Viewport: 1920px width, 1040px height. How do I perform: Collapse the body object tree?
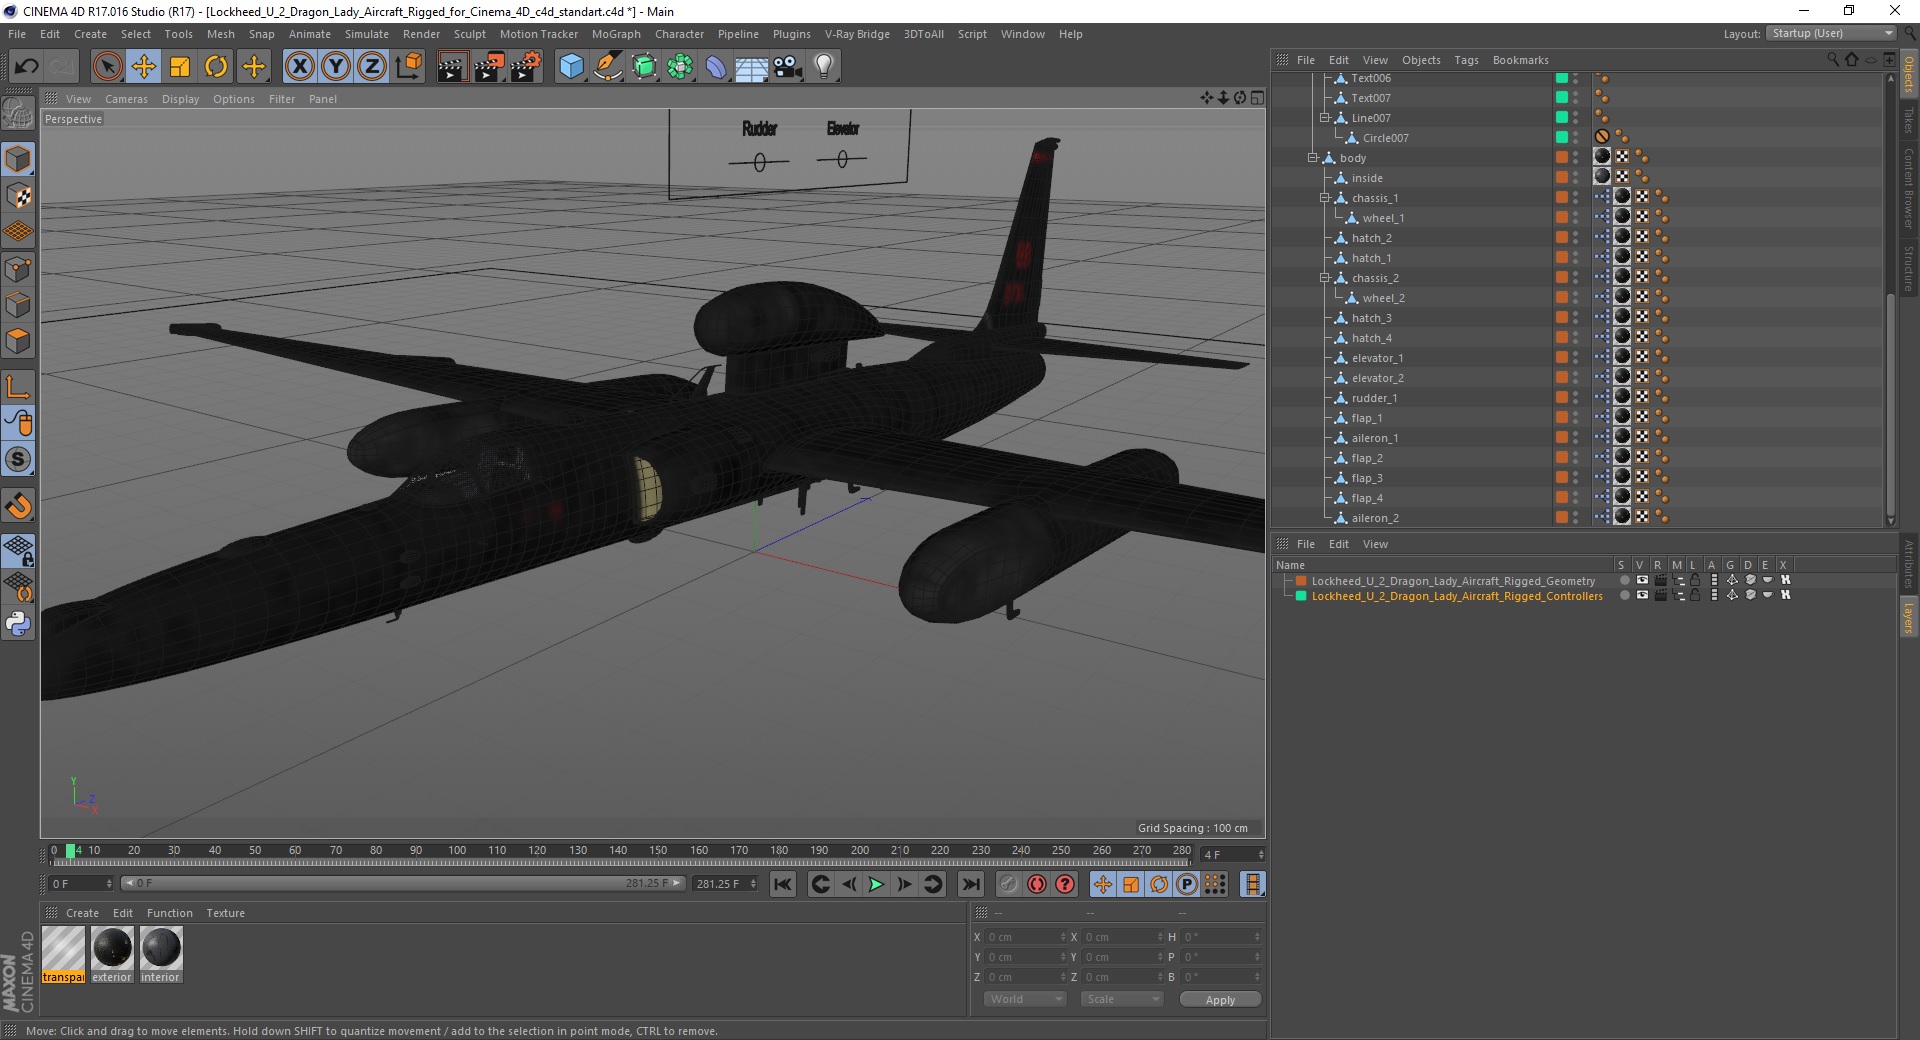click(x=1312, y=158)
